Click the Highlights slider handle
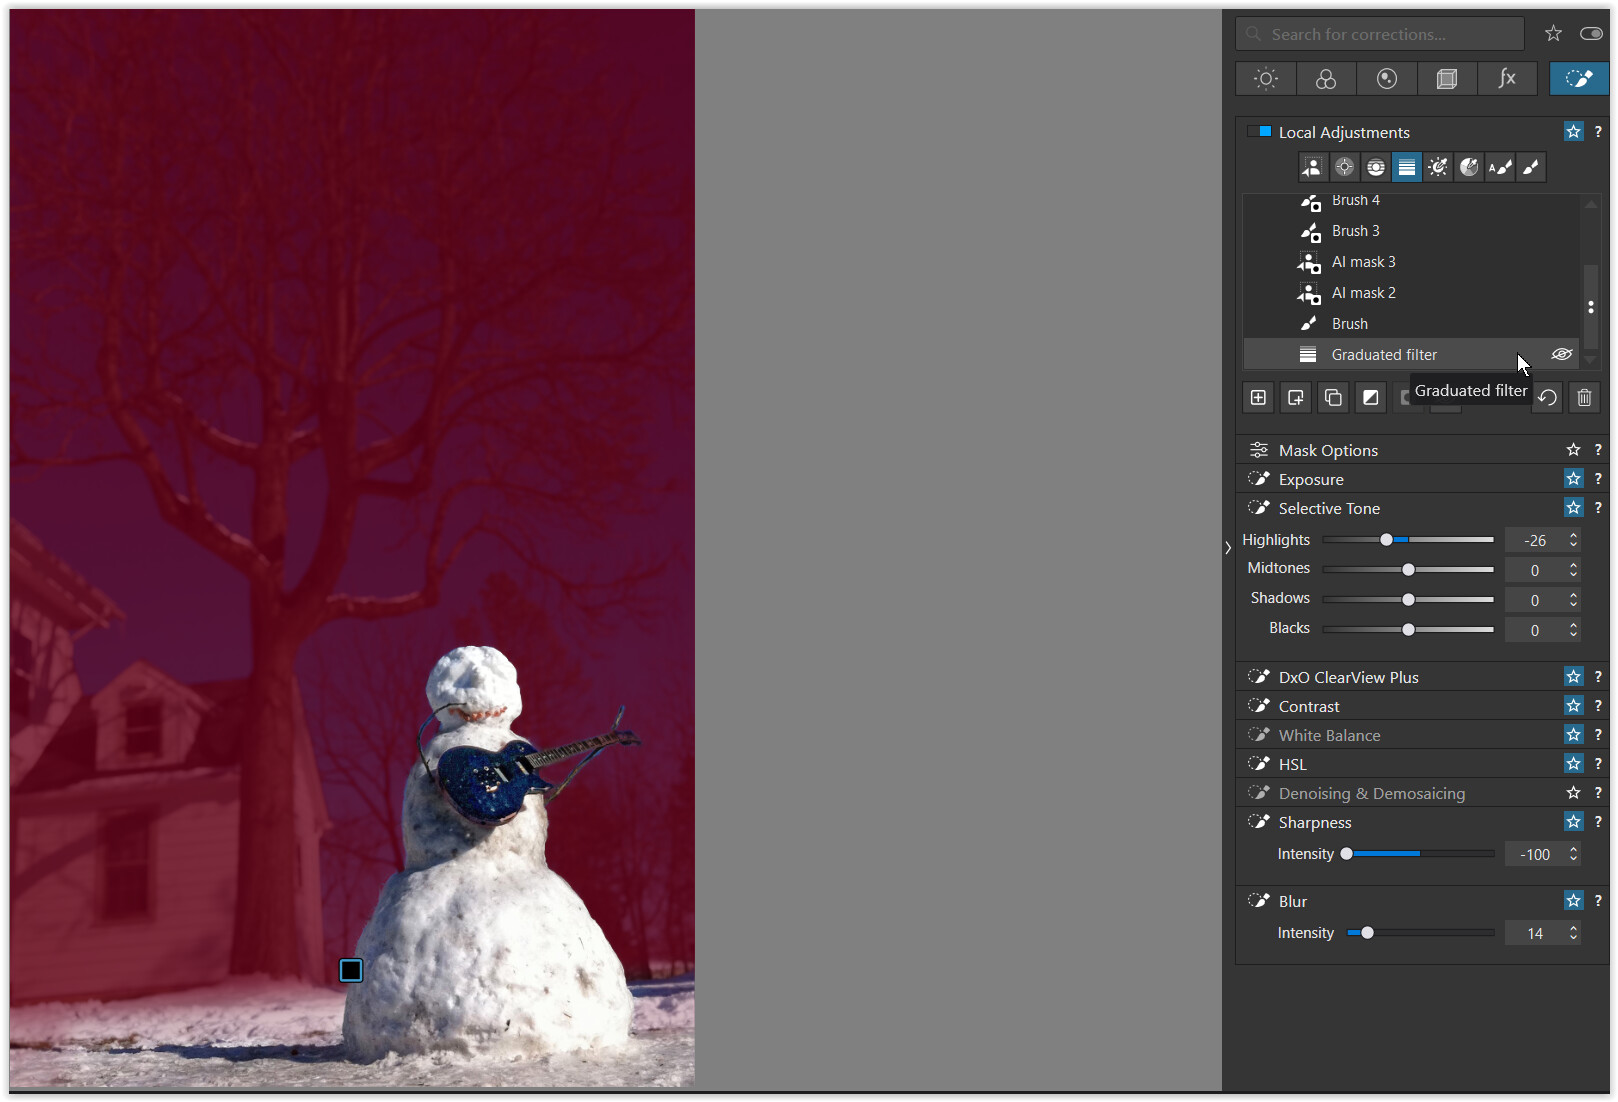 [x=1386, y=540]
